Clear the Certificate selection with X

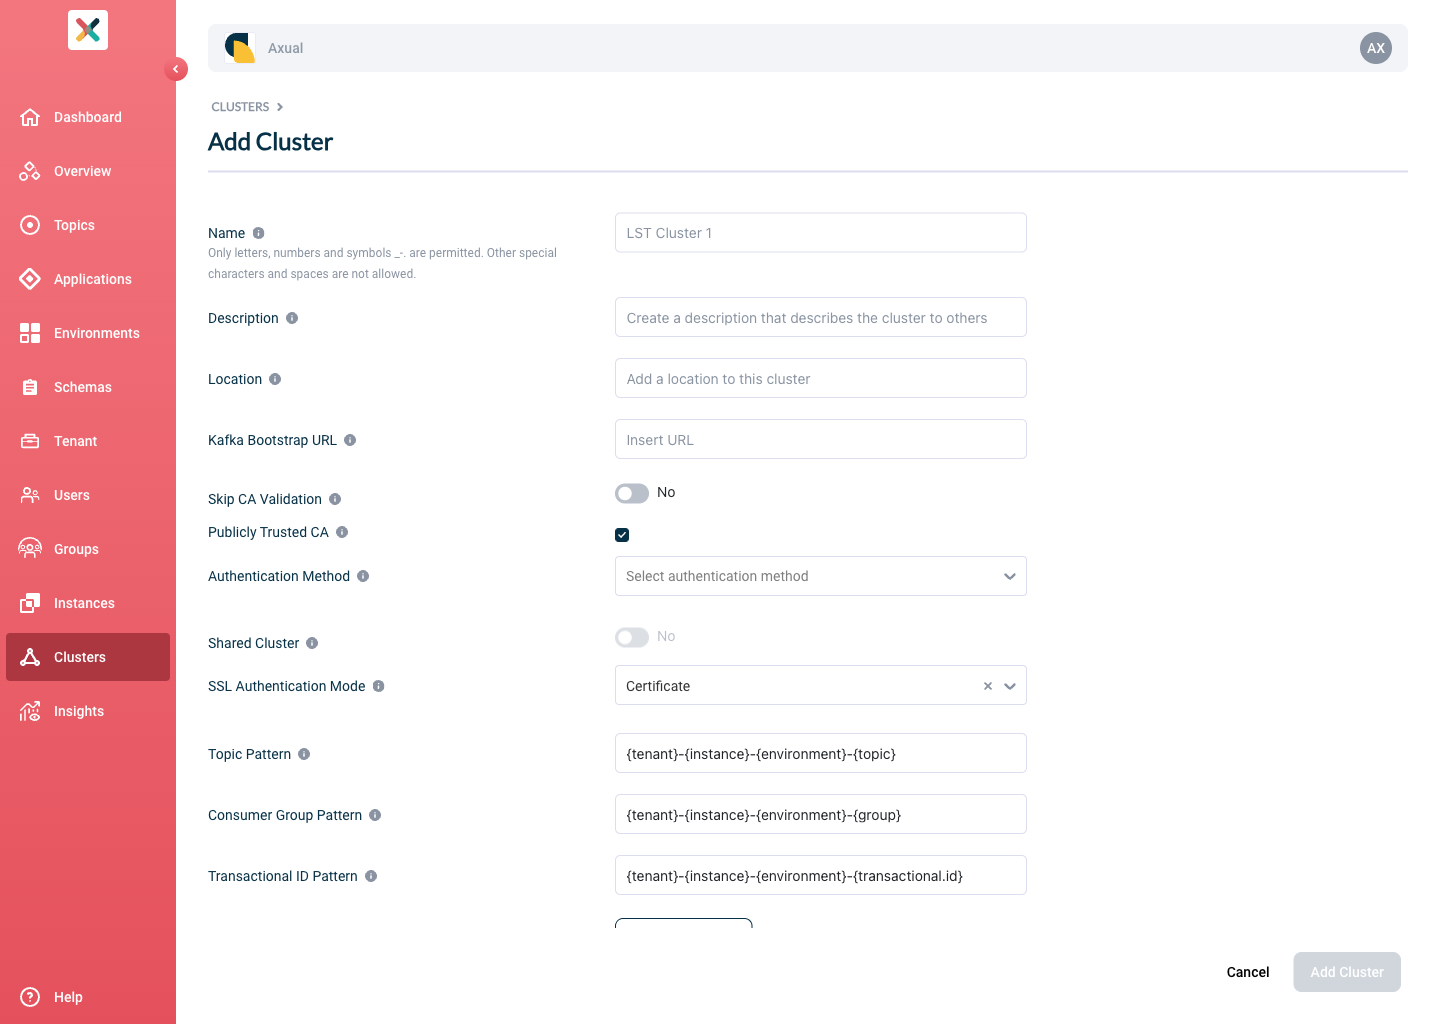988,686
